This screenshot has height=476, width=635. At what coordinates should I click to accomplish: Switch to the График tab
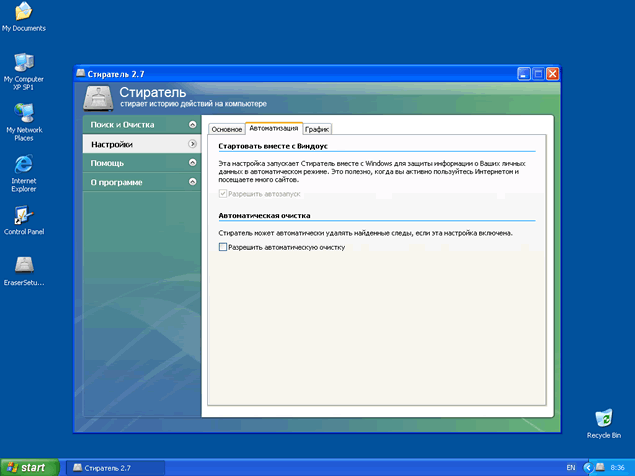coord(317,129)
